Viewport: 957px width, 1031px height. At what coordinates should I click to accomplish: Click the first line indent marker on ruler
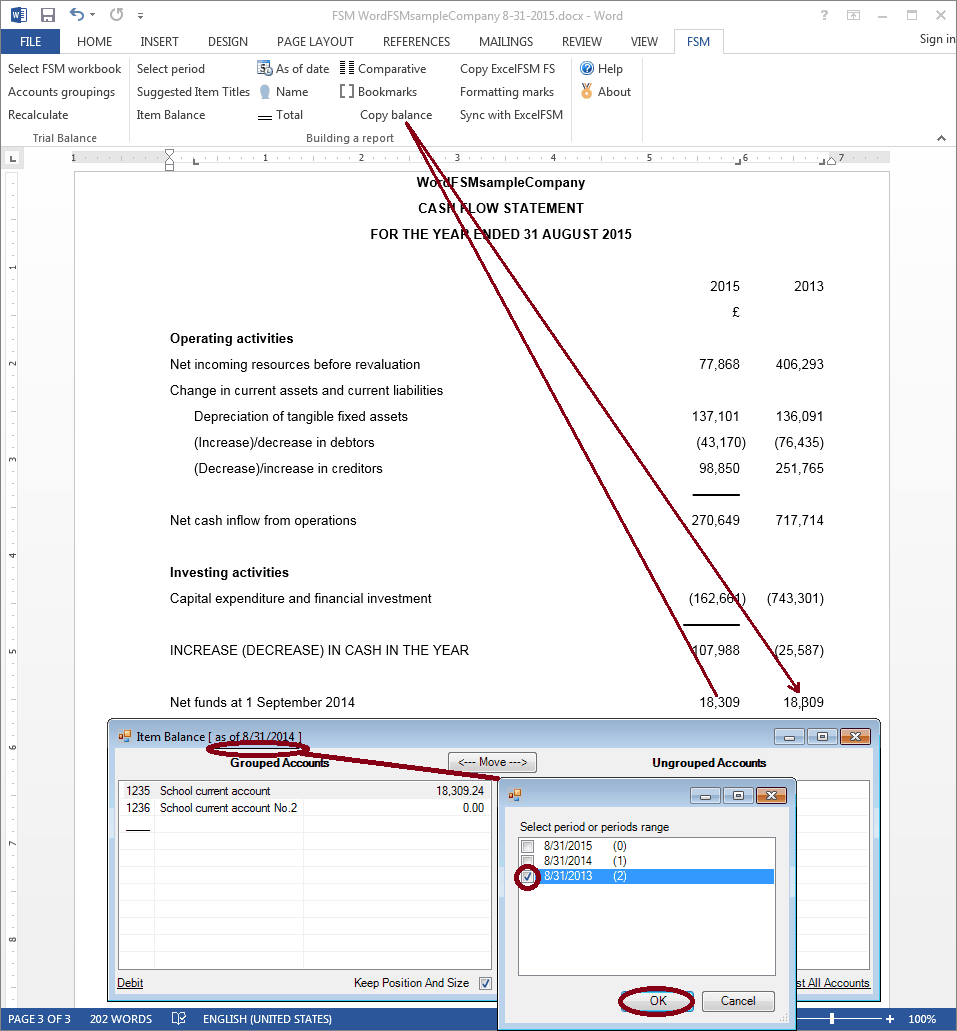click(x=169, y=154)
